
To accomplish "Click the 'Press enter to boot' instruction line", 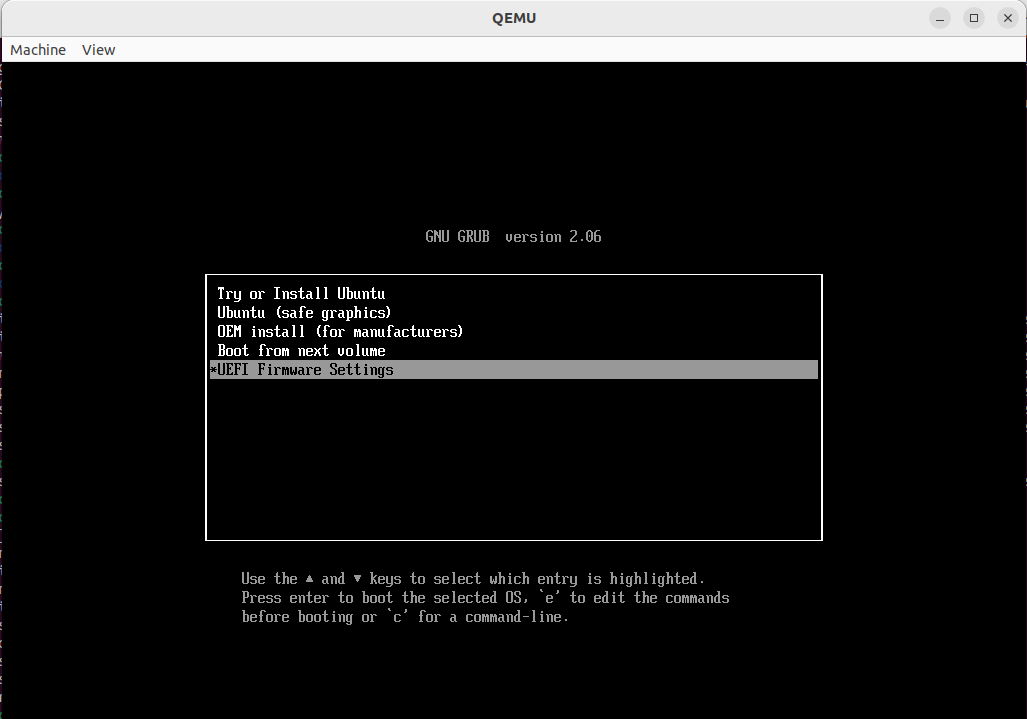I will click(485, 598).
